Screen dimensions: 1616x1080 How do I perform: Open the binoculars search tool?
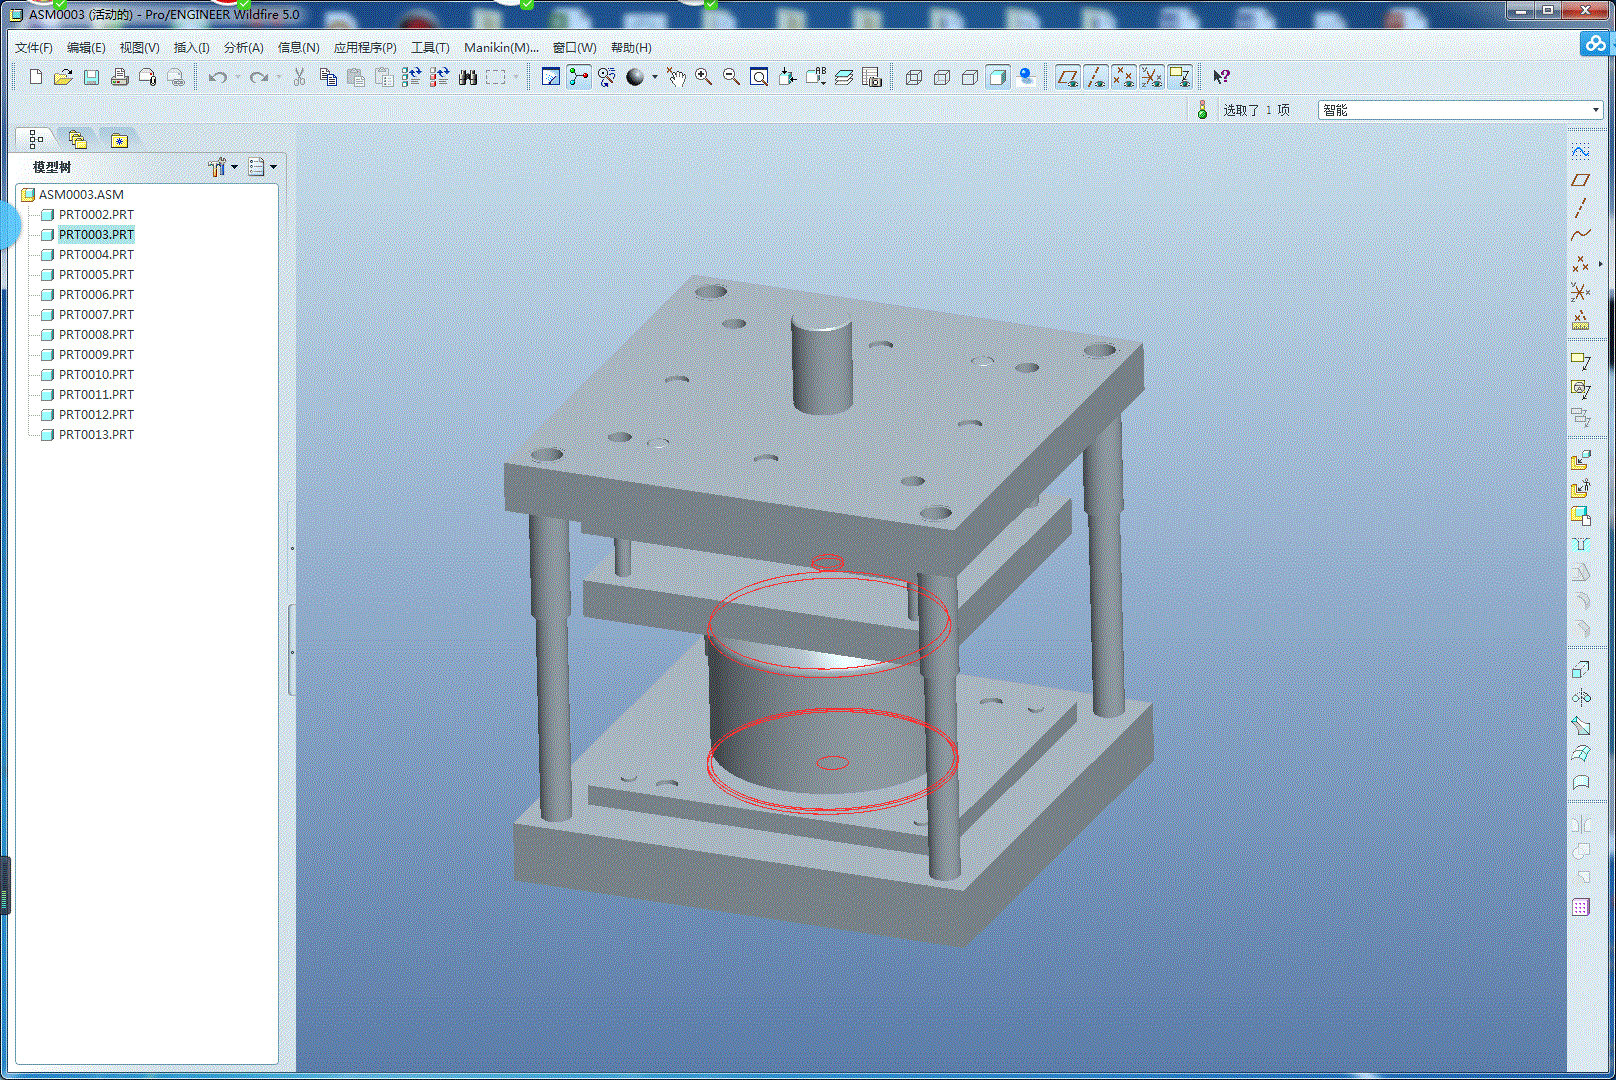(468, 77)
